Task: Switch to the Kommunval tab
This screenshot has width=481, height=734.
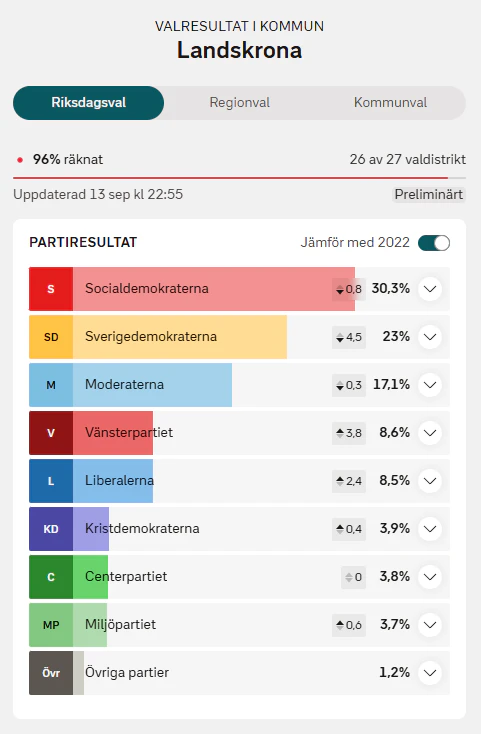Action: (x=390, y=103)
